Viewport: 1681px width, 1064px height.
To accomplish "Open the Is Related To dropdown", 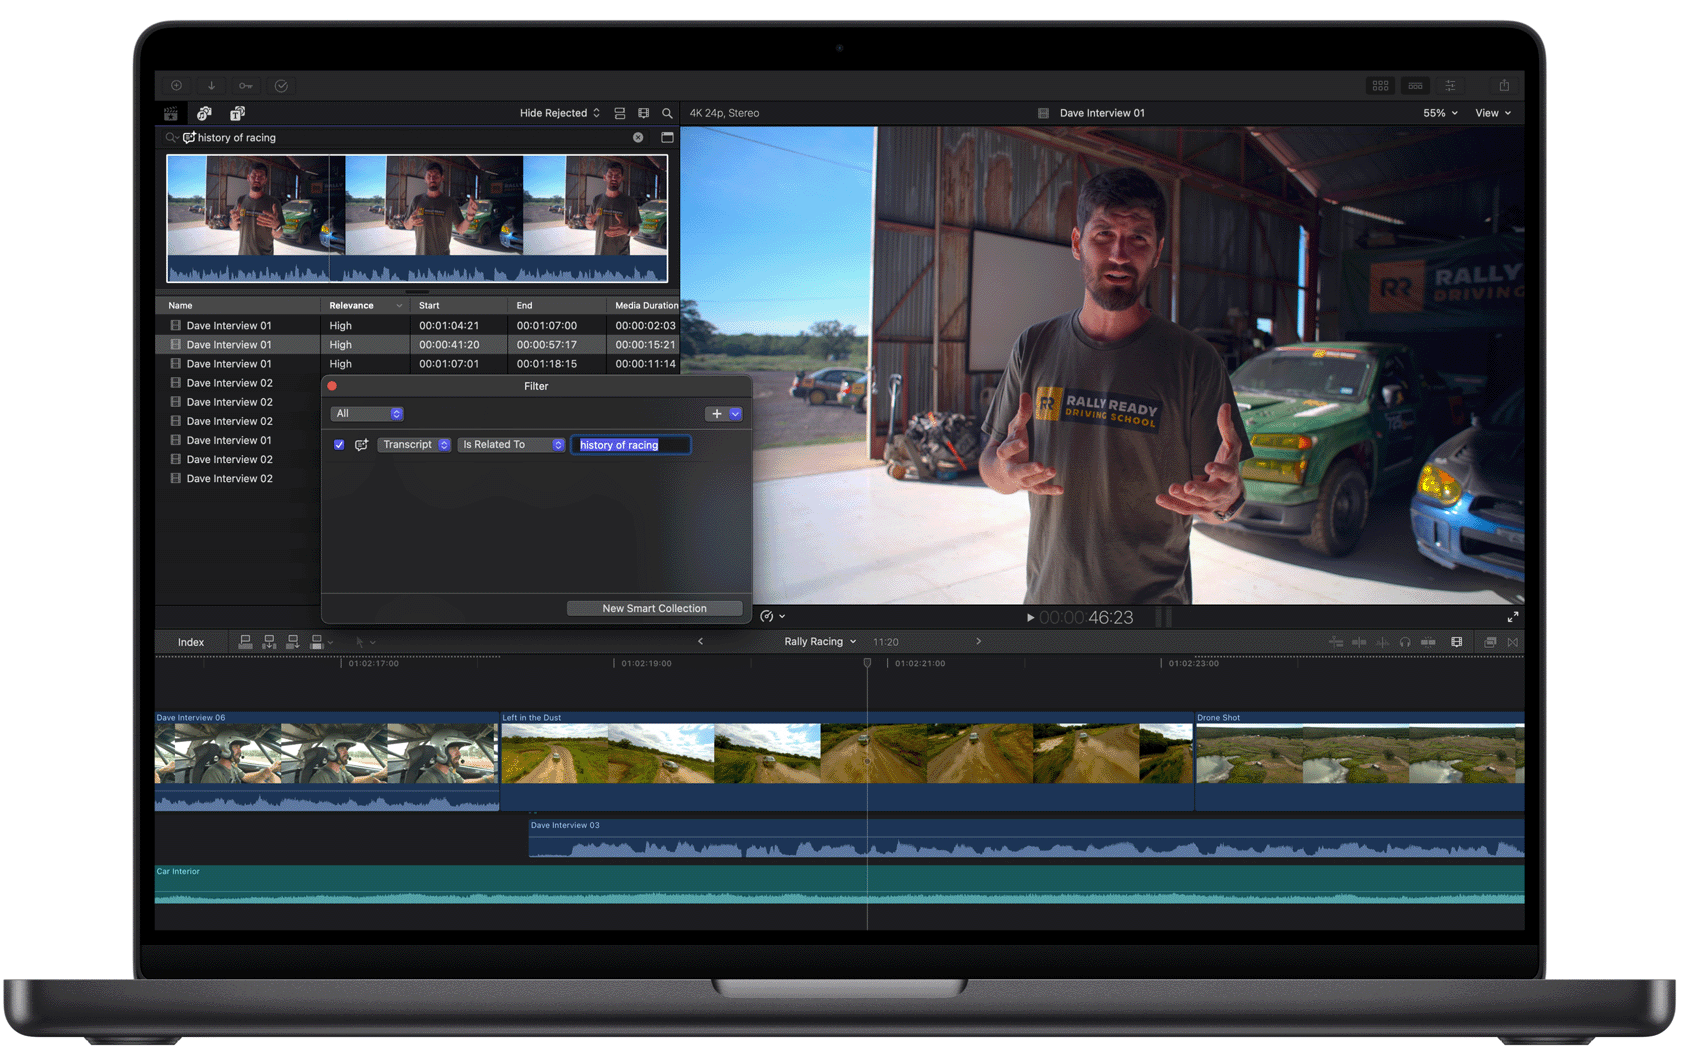I will point(510,444).
